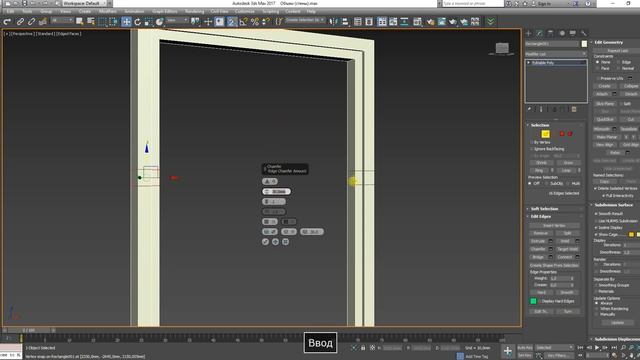
Task: Collapse the Selection rollout
Action: click(540, 125)
